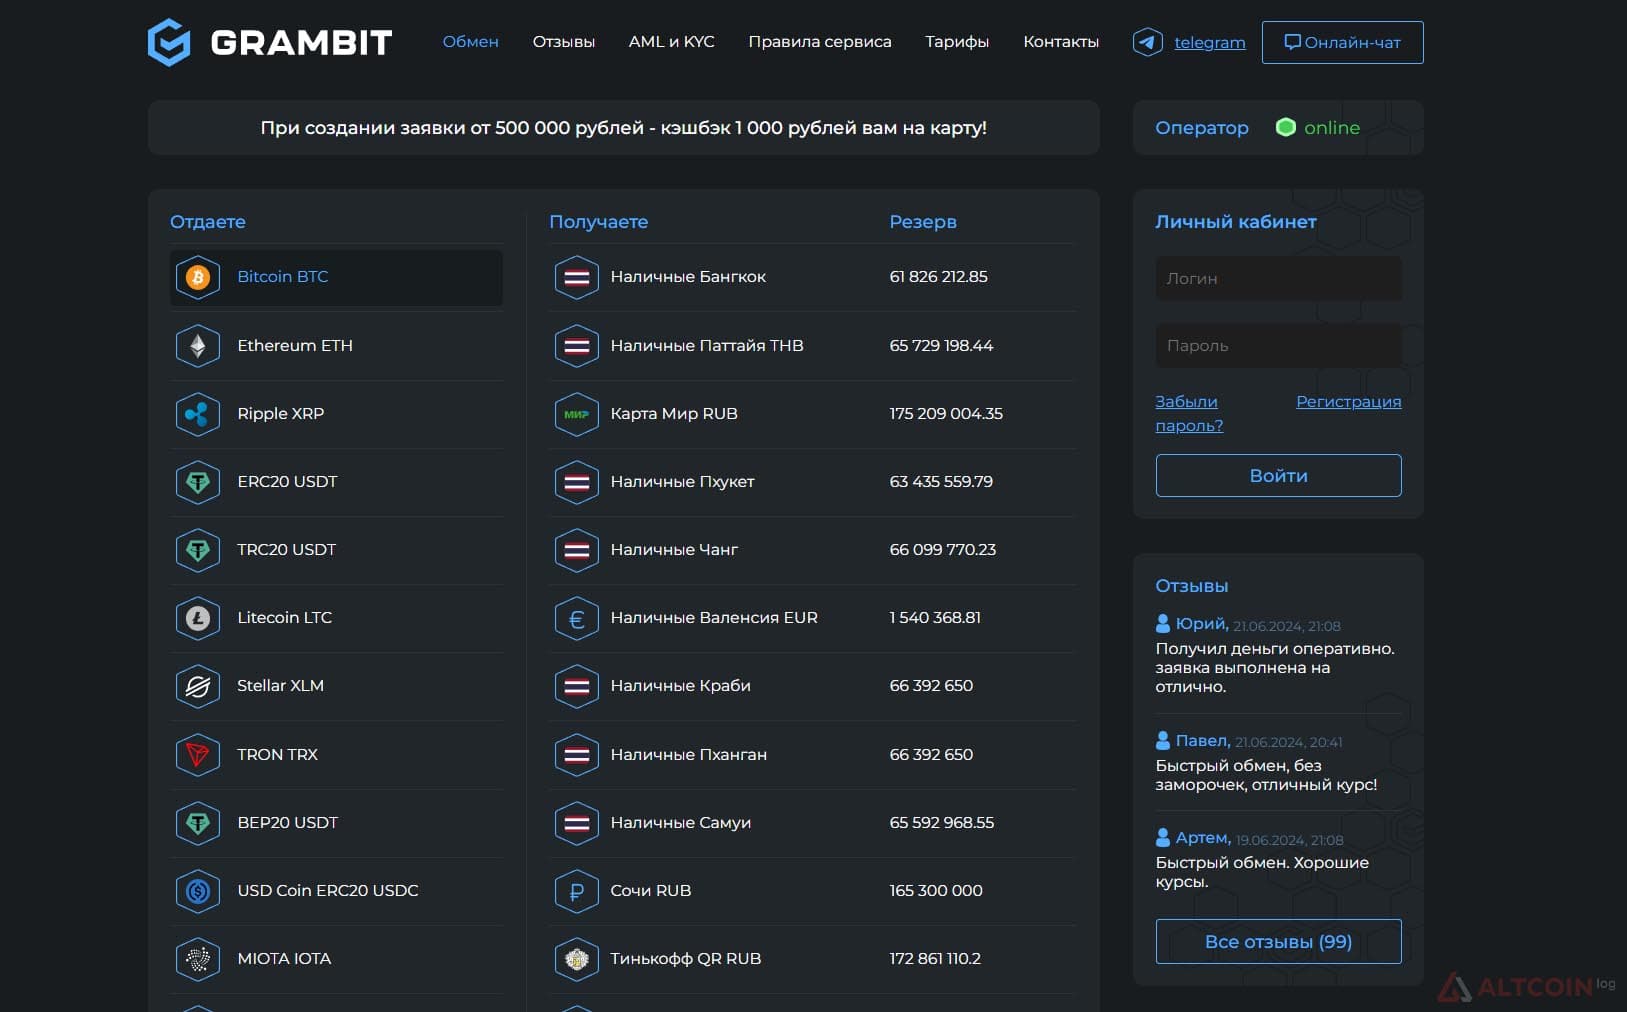Image resolution: width=1627 pixels, height=1012 pixels.
Task: Click reviewer name Артем
Action: click(1203, 837)
